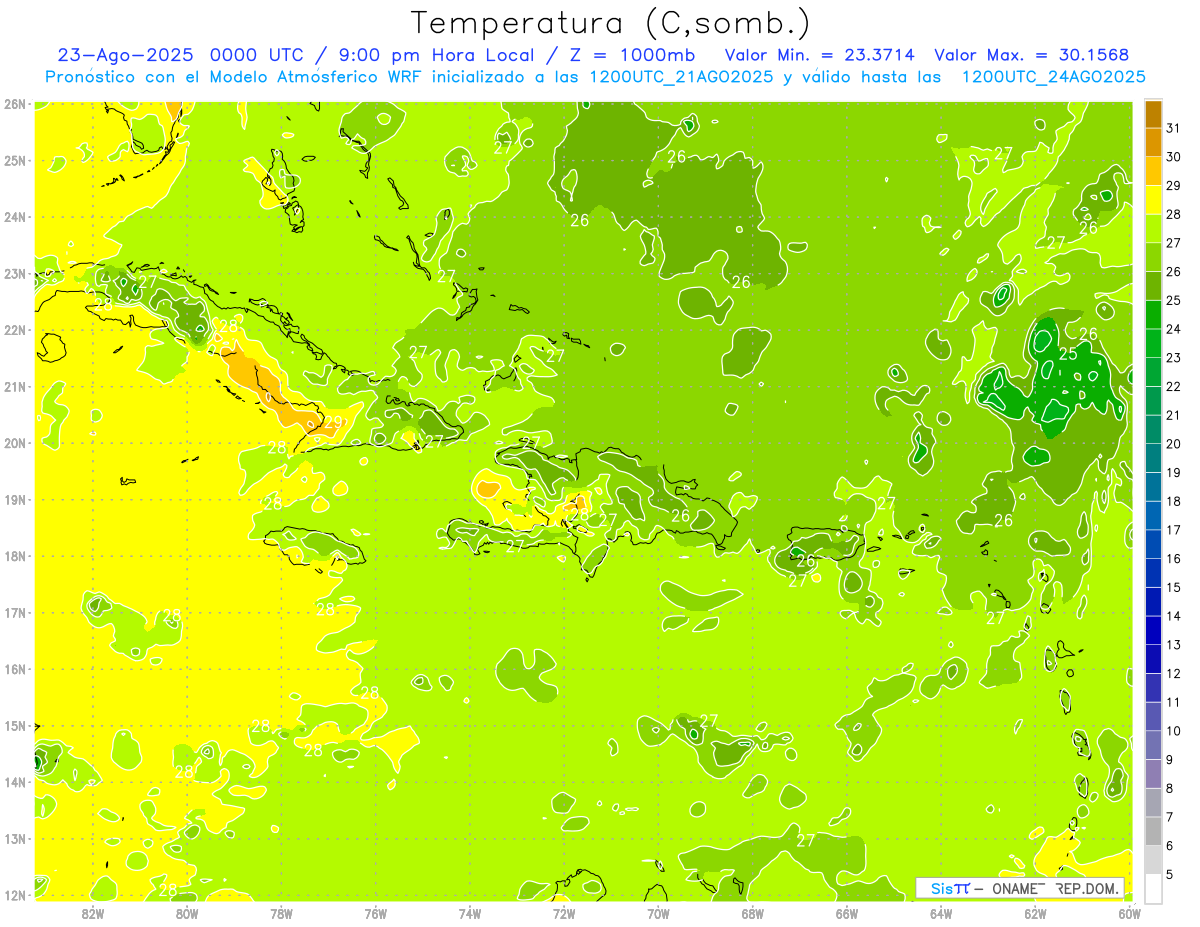Click color scale label 7
This screenshot has width=1200, height=927.
[1170, 817]
